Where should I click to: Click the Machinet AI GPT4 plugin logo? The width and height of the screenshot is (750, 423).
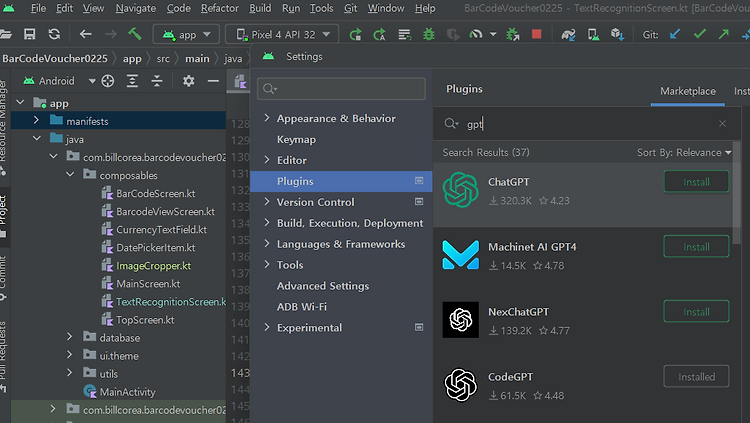tap(460, 255)
